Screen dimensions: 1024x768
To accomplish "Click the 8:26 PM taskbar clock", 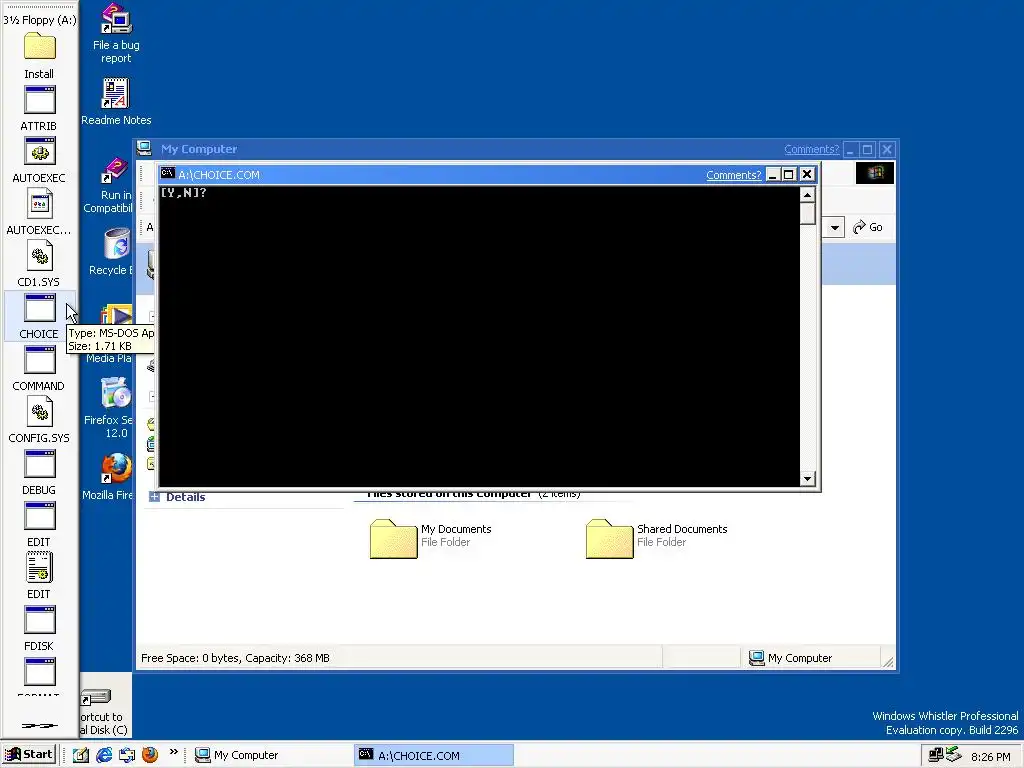I will point(990,756).
